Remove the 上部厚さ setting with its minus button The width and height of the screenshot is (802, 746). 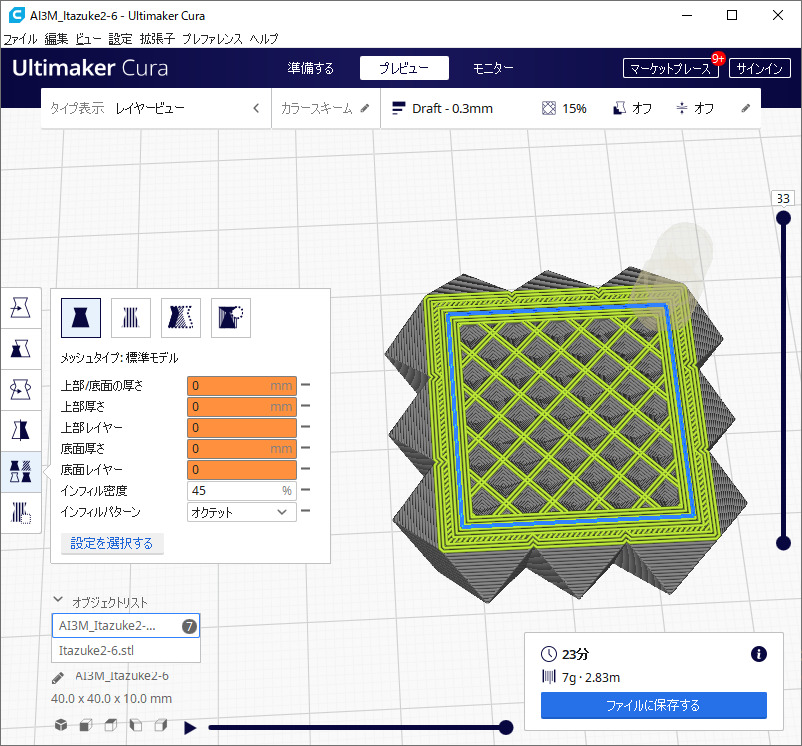(305, 407)
